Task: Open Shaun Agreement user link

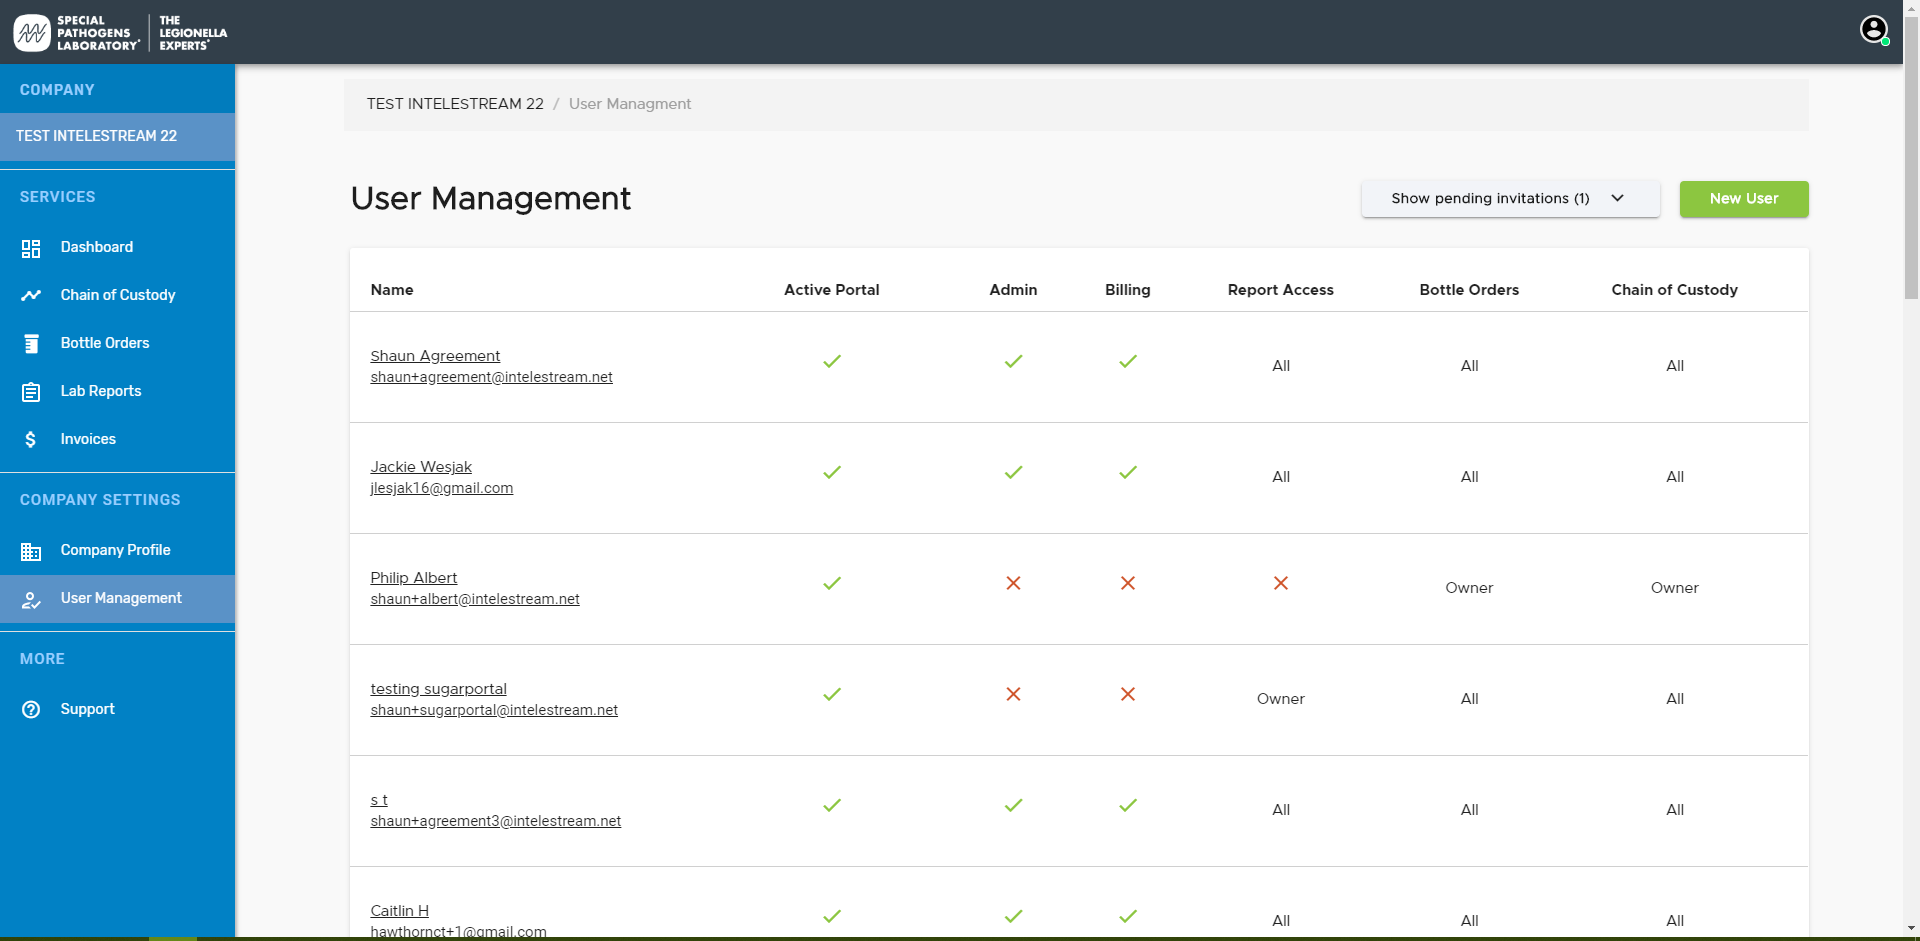Action: pyautogui.click(x=435, y=356)
